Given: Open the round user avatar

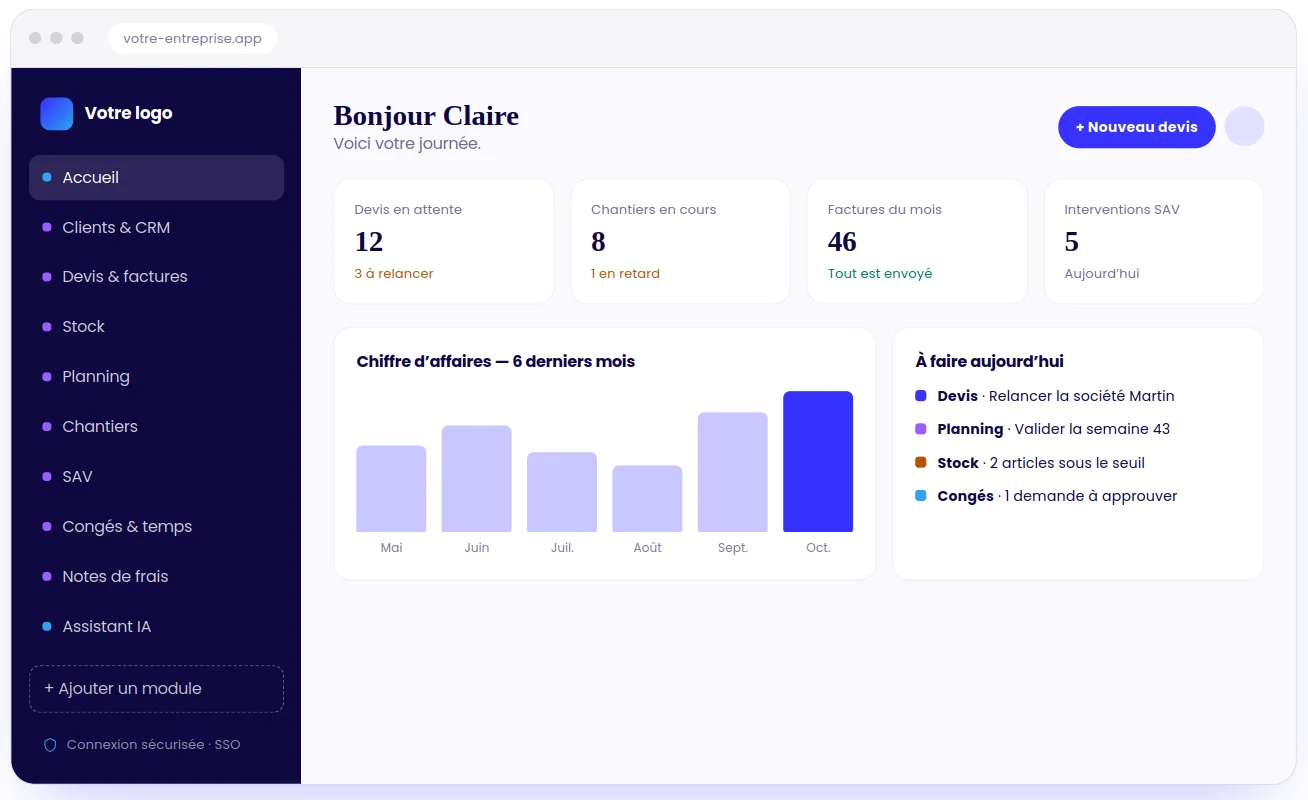Looking at the screenshot, I should 1244,127.
